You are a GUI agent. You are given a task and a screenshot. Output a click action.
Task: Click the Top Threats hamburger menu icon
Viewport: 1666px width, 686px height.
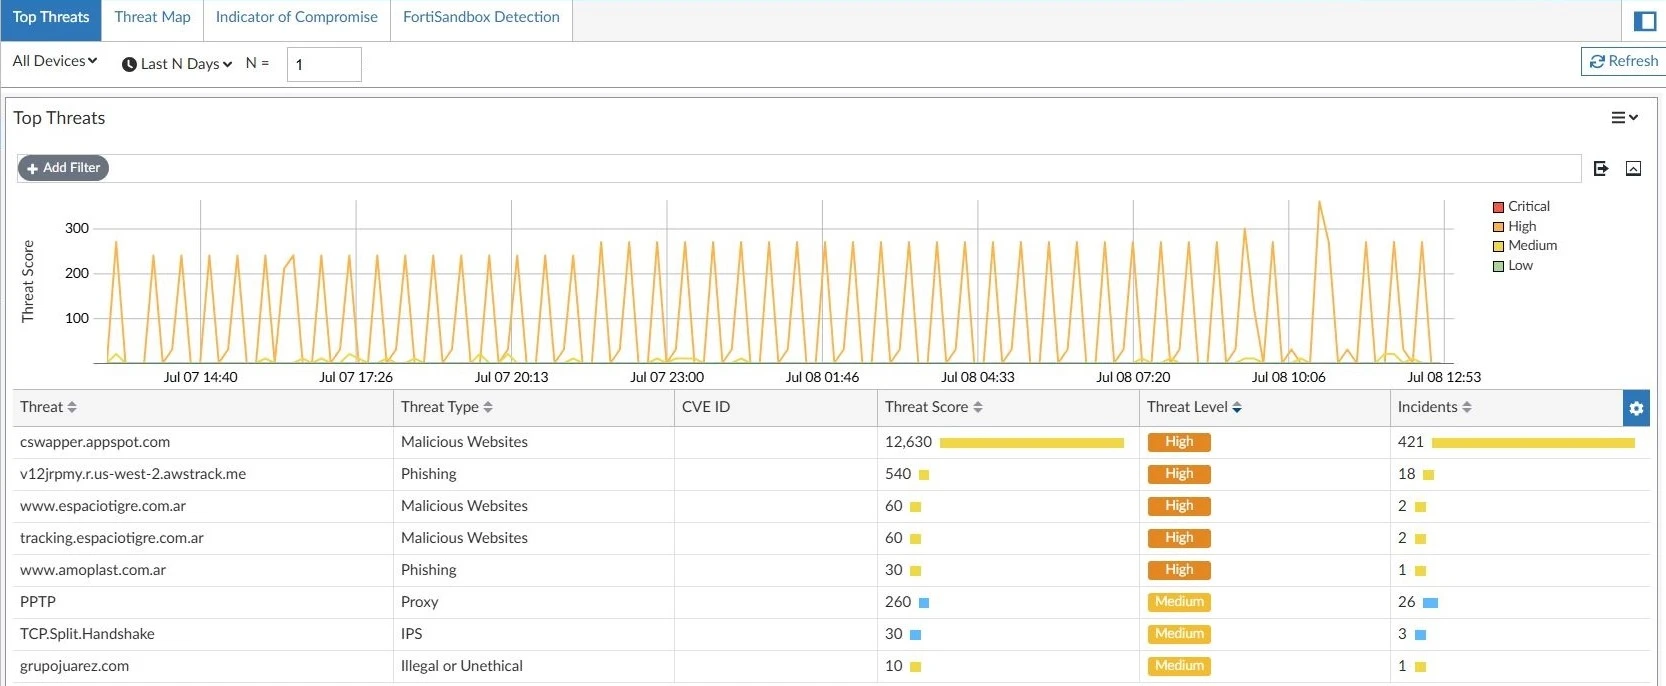click(1624, 118)
